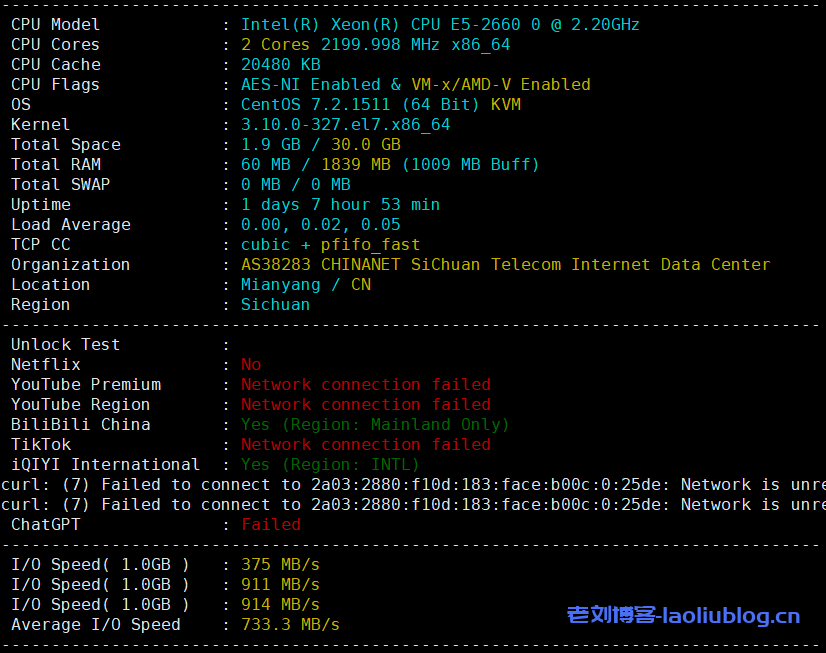Select the 'Load Average' label
Viewport: 826px width, 653px height.
[x=71, y=225]
